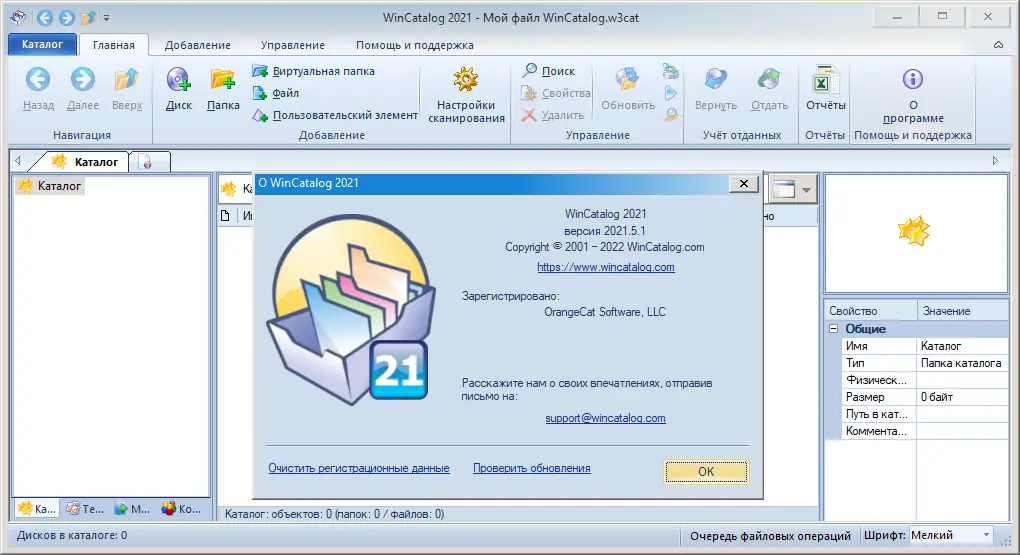This screenshot has width=1020, height=555.
Task: Click Очередь файловых операций in status bar
Action: tap(770, 535)
